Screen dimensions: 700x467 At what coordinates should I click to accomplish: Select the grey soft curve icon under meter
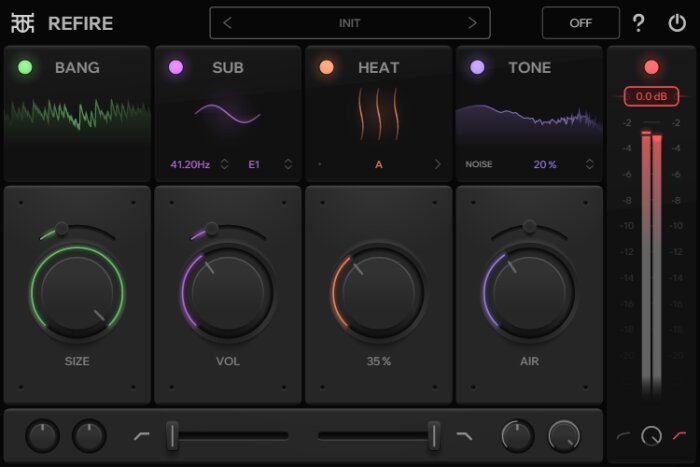point(623,435)
